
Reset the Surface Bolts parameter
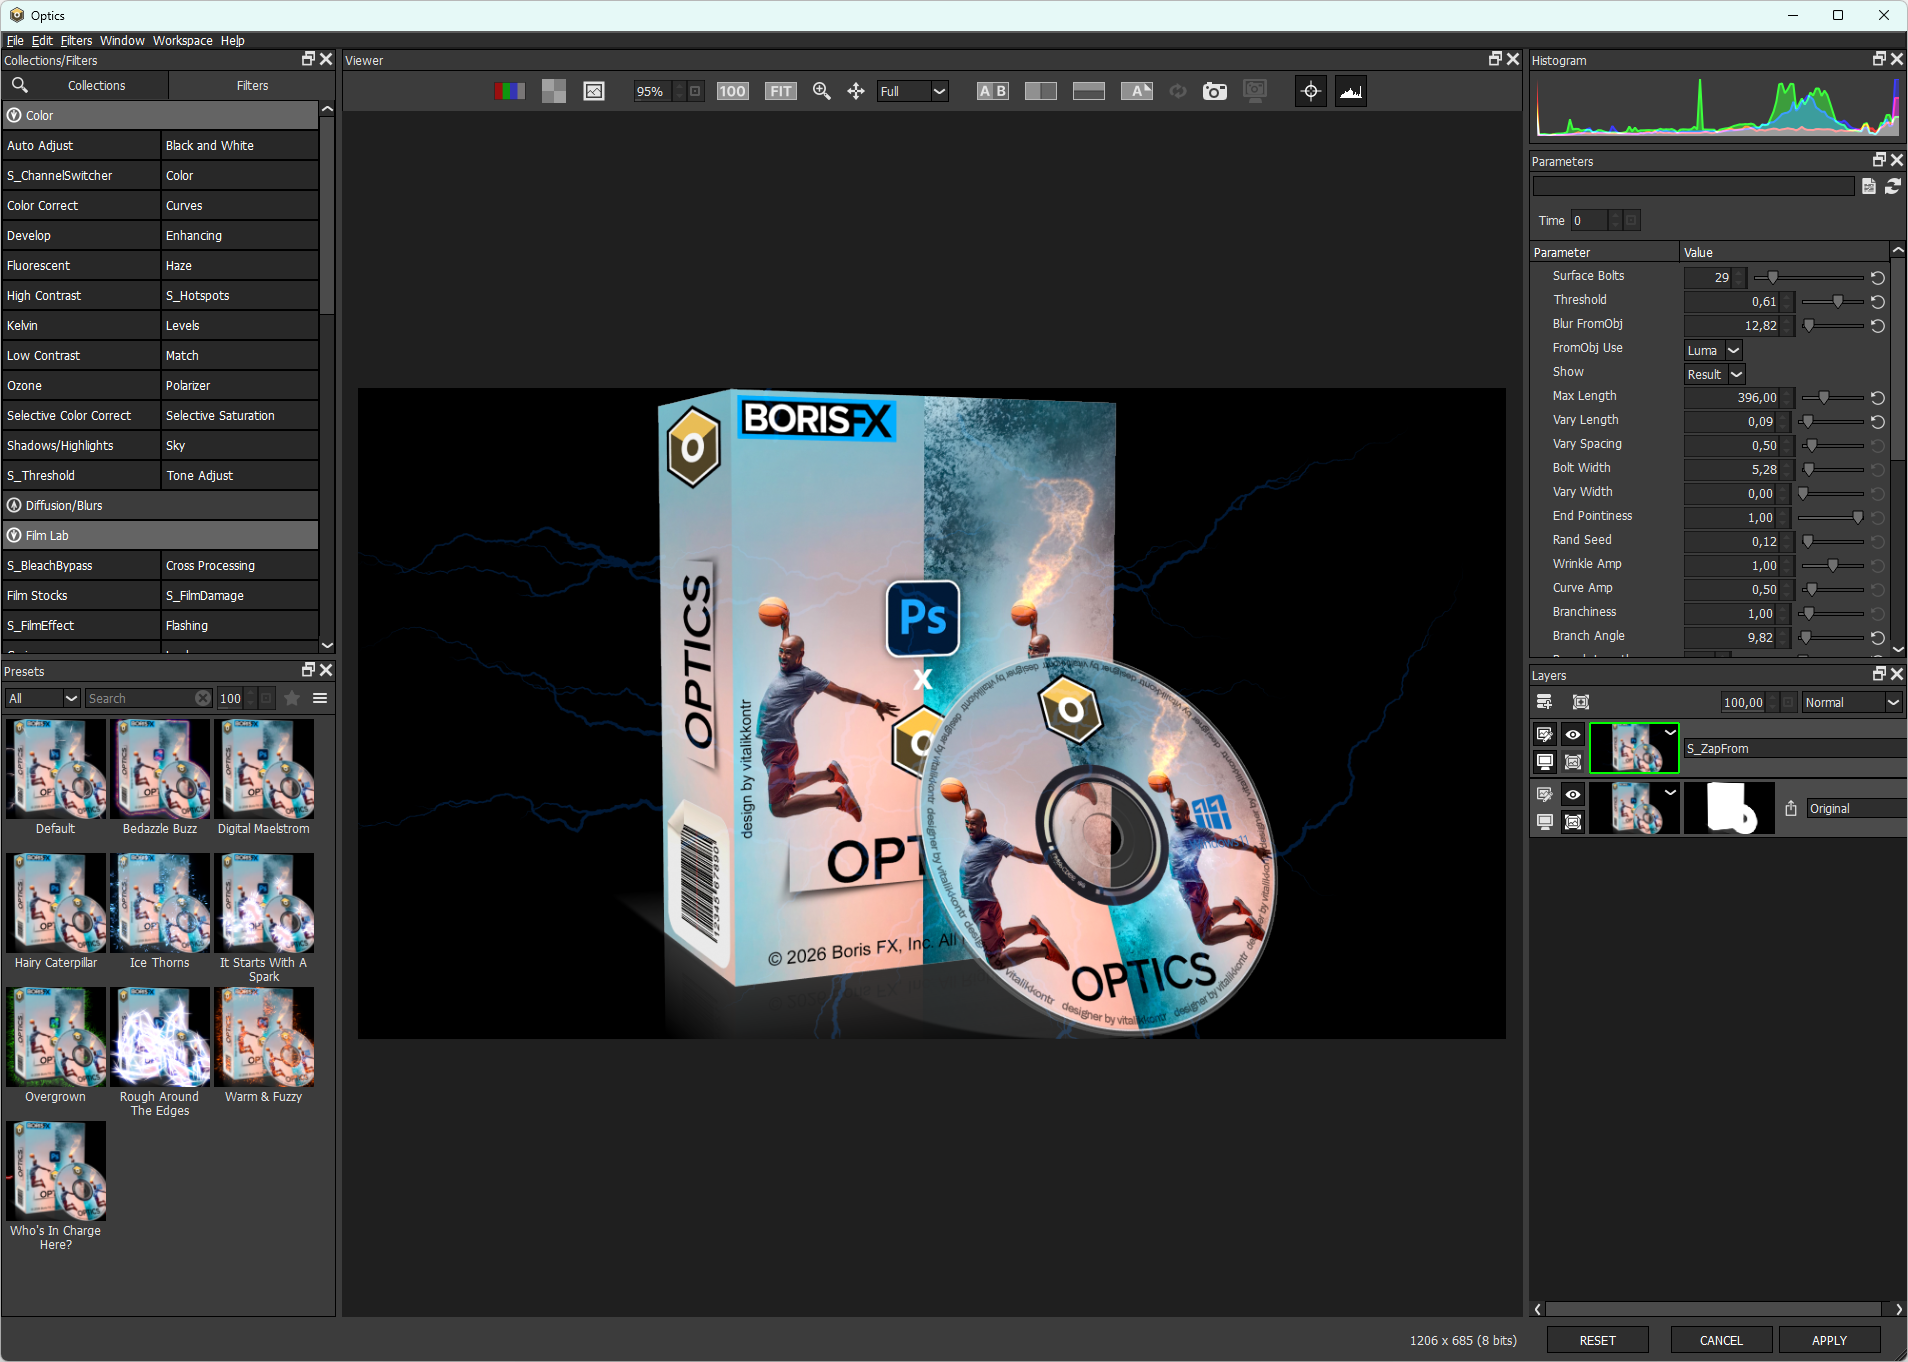1878,278
